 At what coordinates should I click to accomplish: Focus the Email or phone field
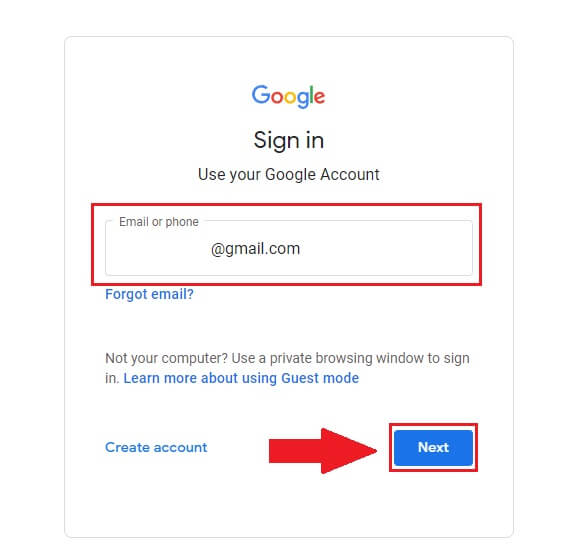[289, 248]
